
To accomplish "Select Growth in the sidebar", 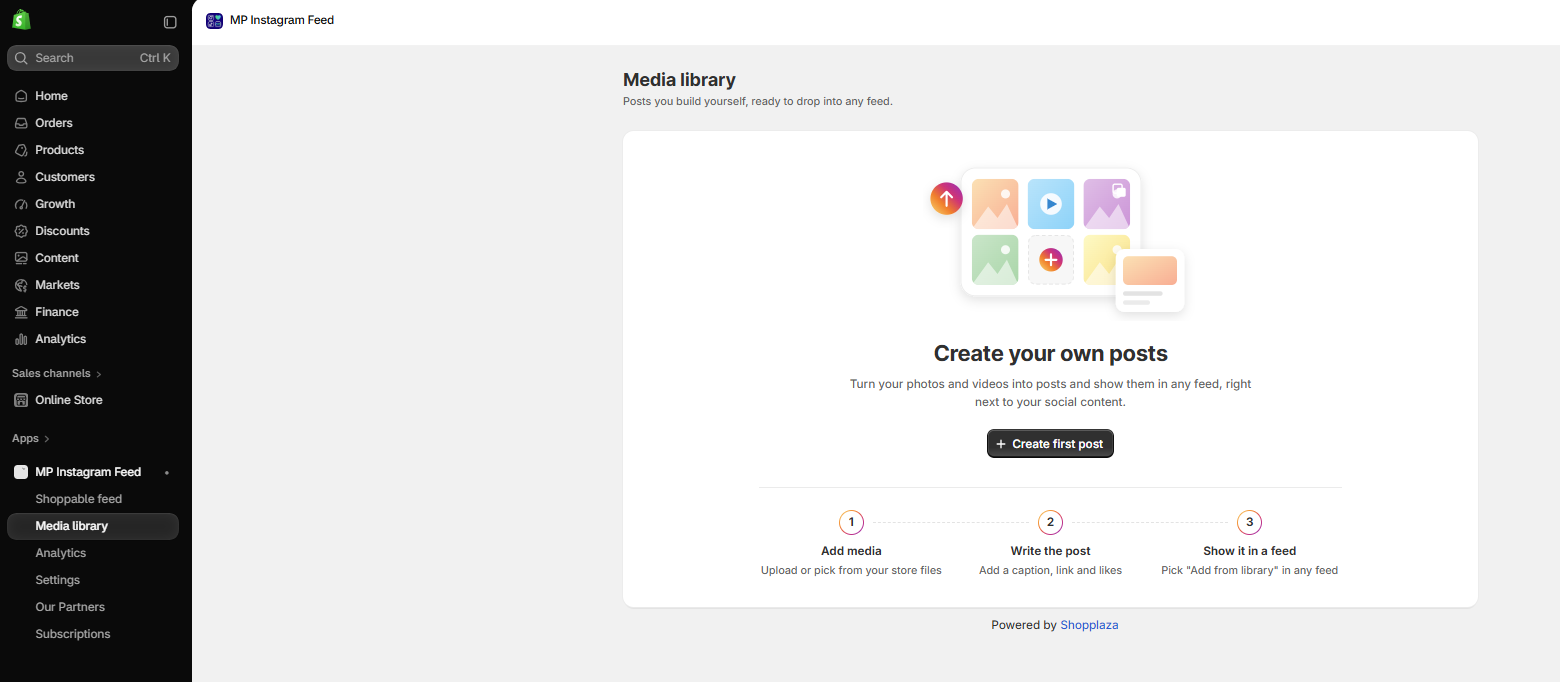I will point(93,204).
